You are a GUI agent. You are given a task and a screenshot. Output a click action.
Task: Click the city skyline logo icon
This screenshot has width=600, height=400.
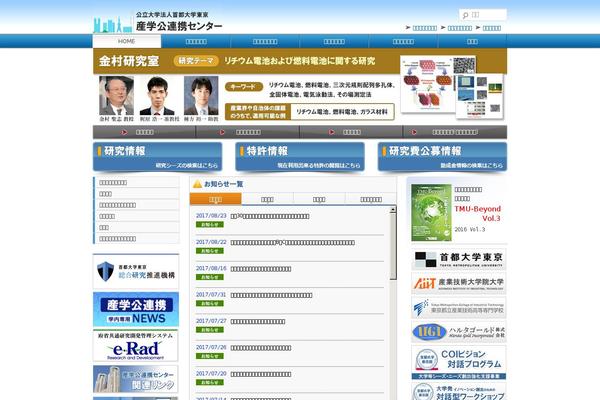pos(112,24)
